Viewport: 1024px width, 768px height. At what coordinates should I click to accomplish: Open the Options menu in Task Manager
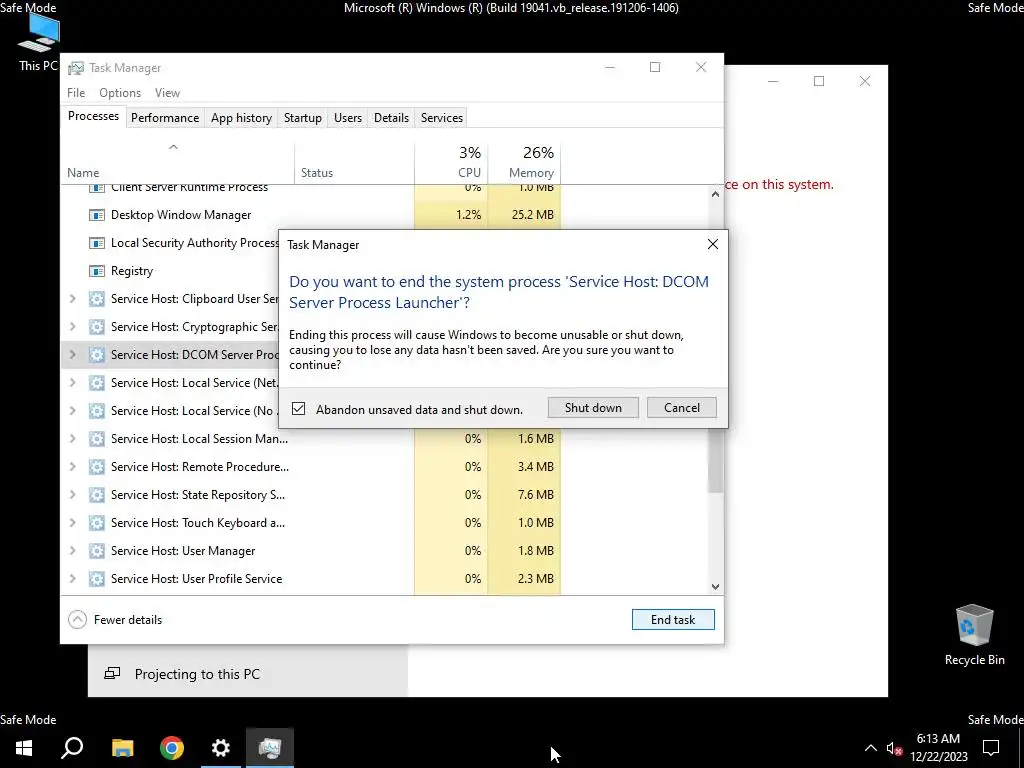click(x=120, y=93)
